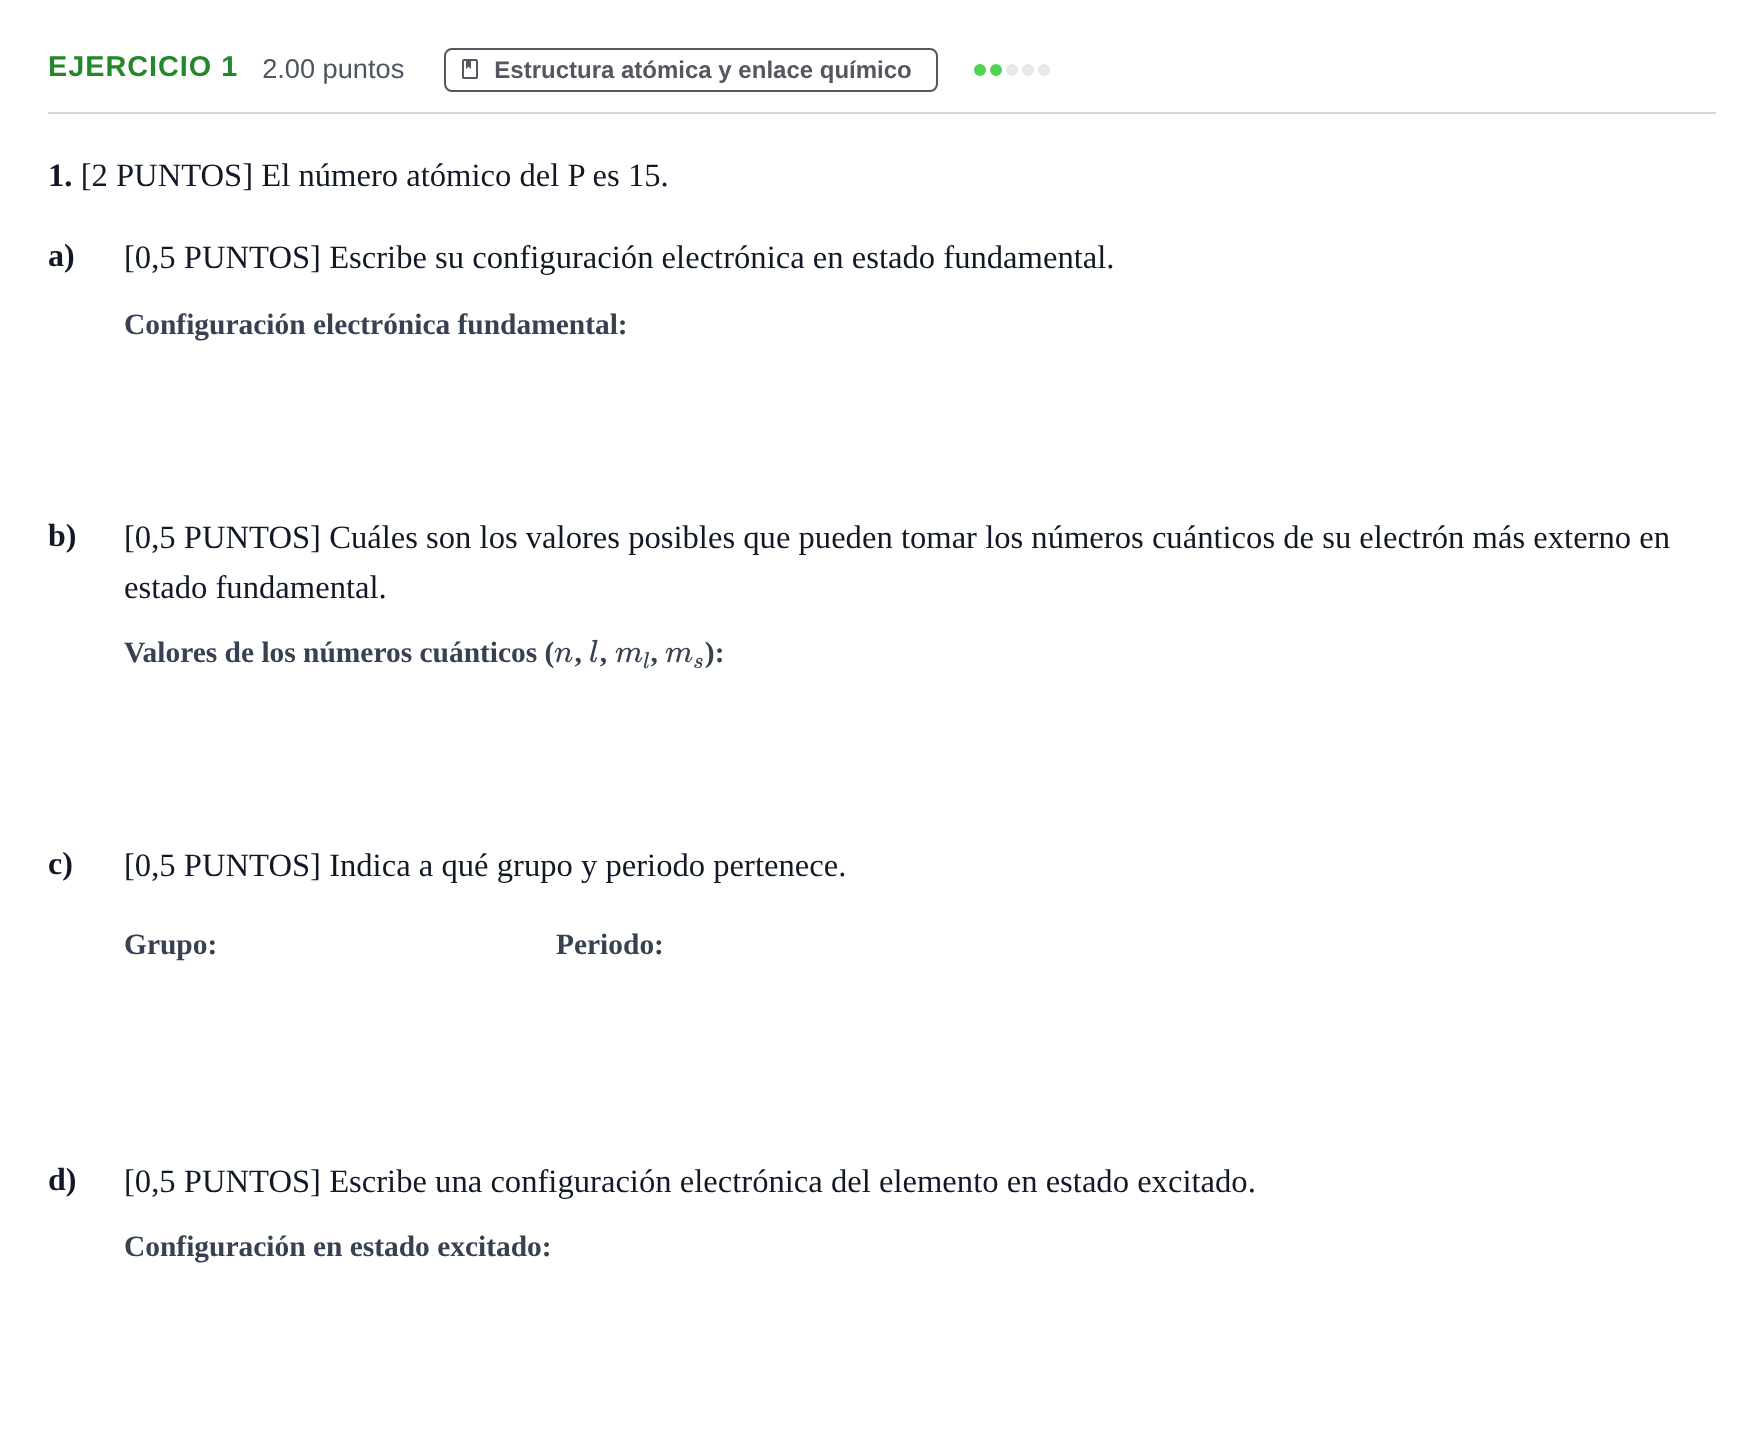Click question a) about configuración electrónica fundamental
Screen dimensions: 1764x1450
pos(619,258)
